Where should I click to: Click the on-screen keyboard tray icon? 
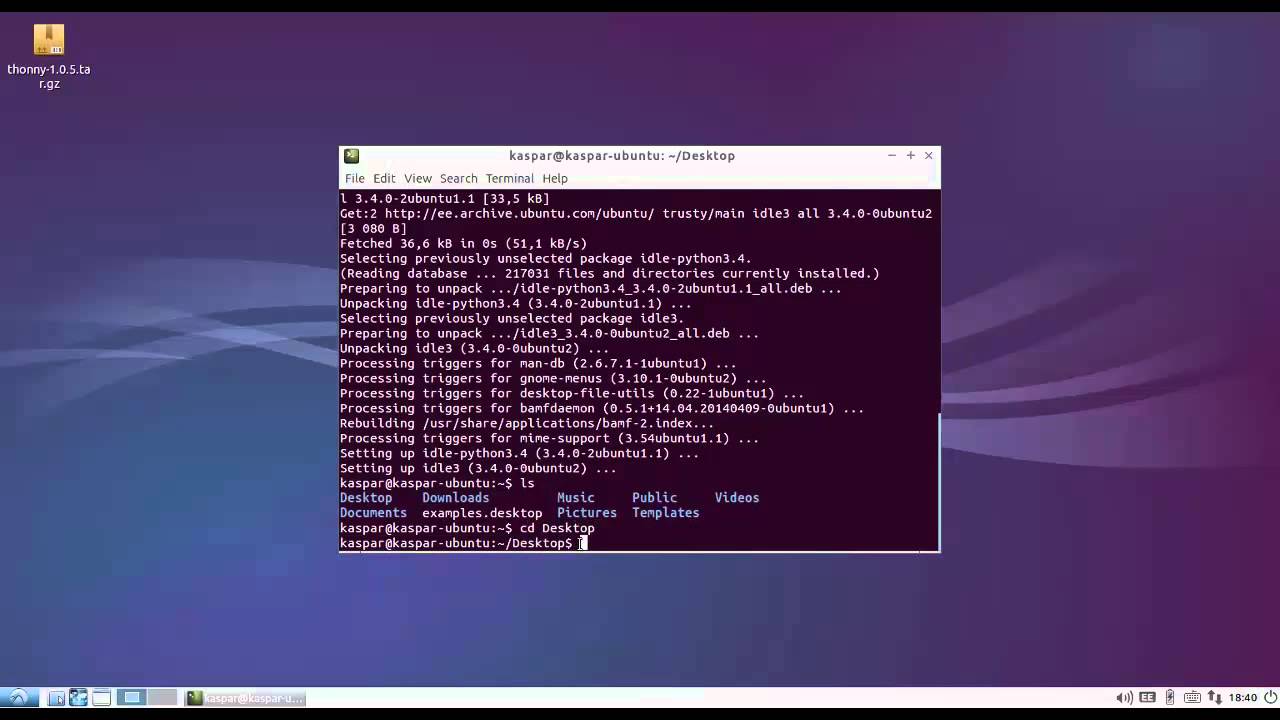click(1192, 697)
